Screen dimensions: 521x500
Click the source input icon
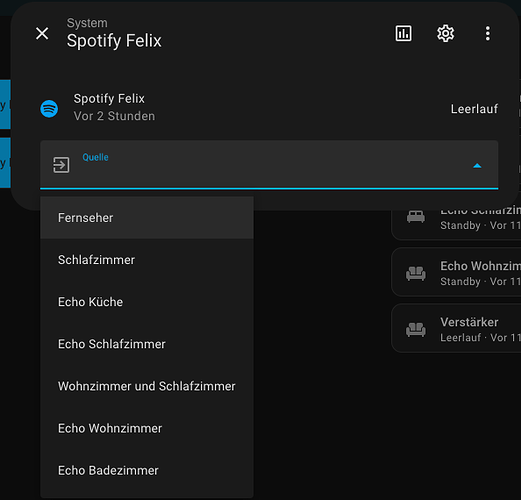(x=61, y=165)
